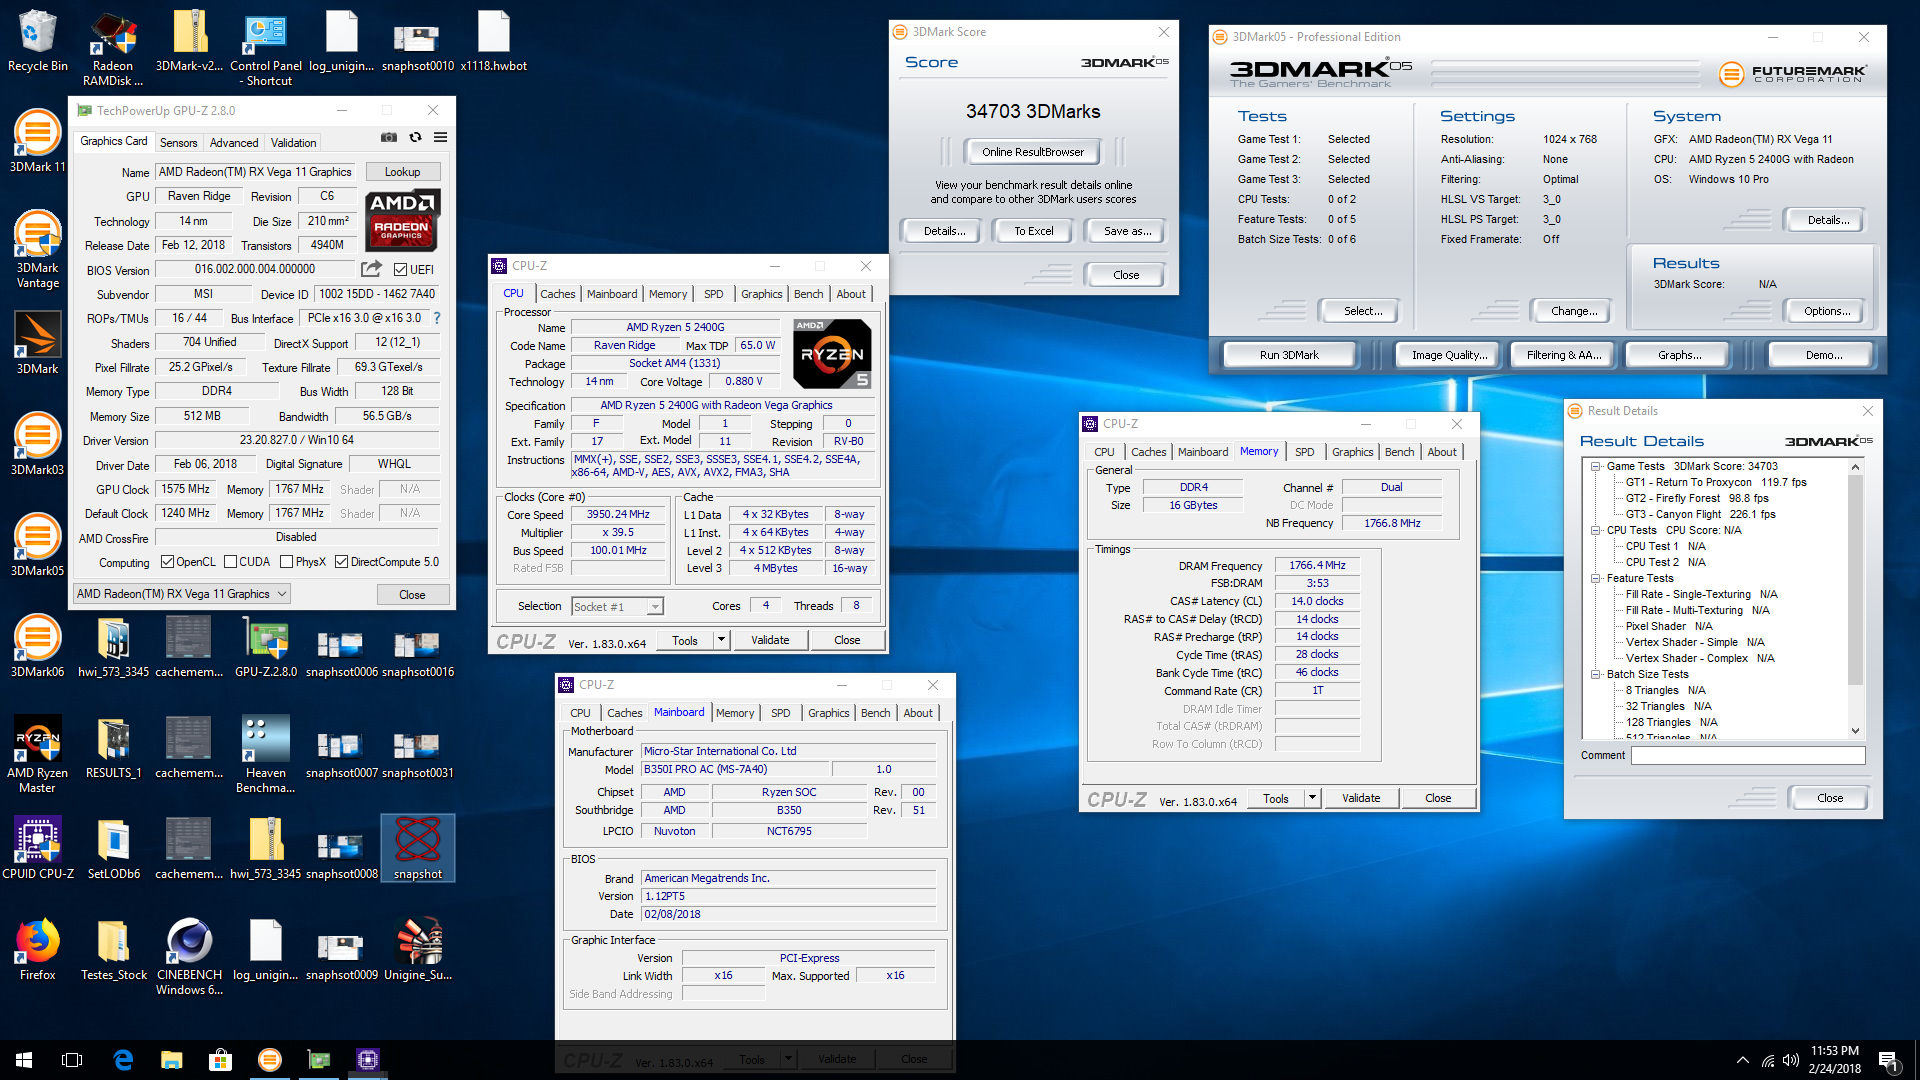Image resolution: width=1920 pixels, height=1080 pixels.
Task: Click Save as... button in 3DMark Score
Action: (x=1127, y=231)
